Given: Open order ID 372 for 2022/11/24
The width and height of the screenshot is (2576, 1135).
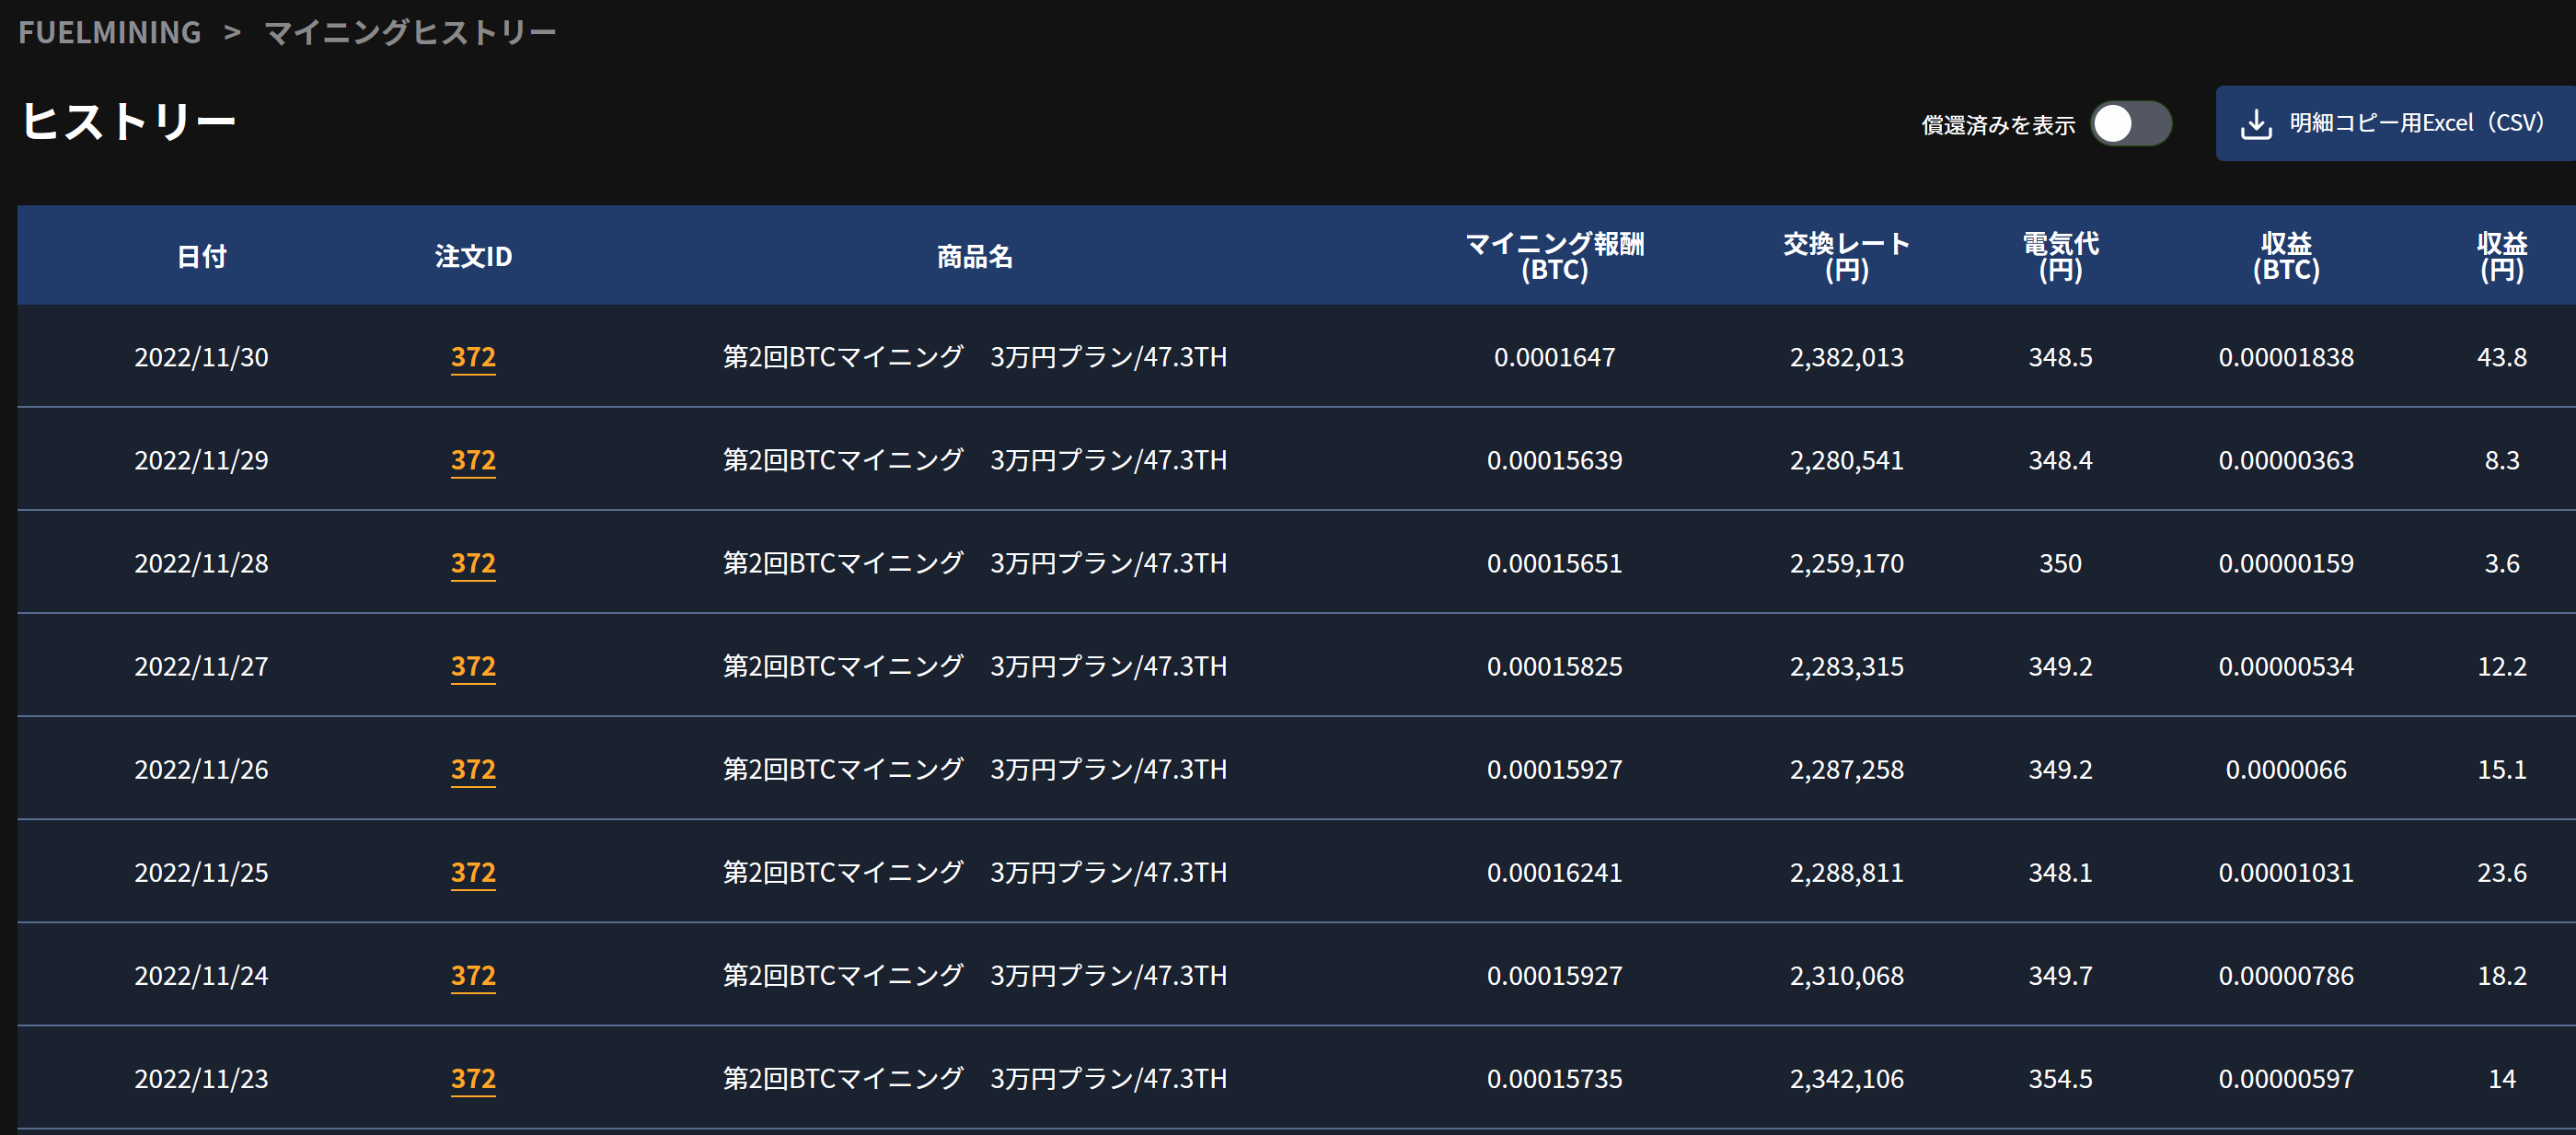Looking at the screenshot, I should 473,975.
